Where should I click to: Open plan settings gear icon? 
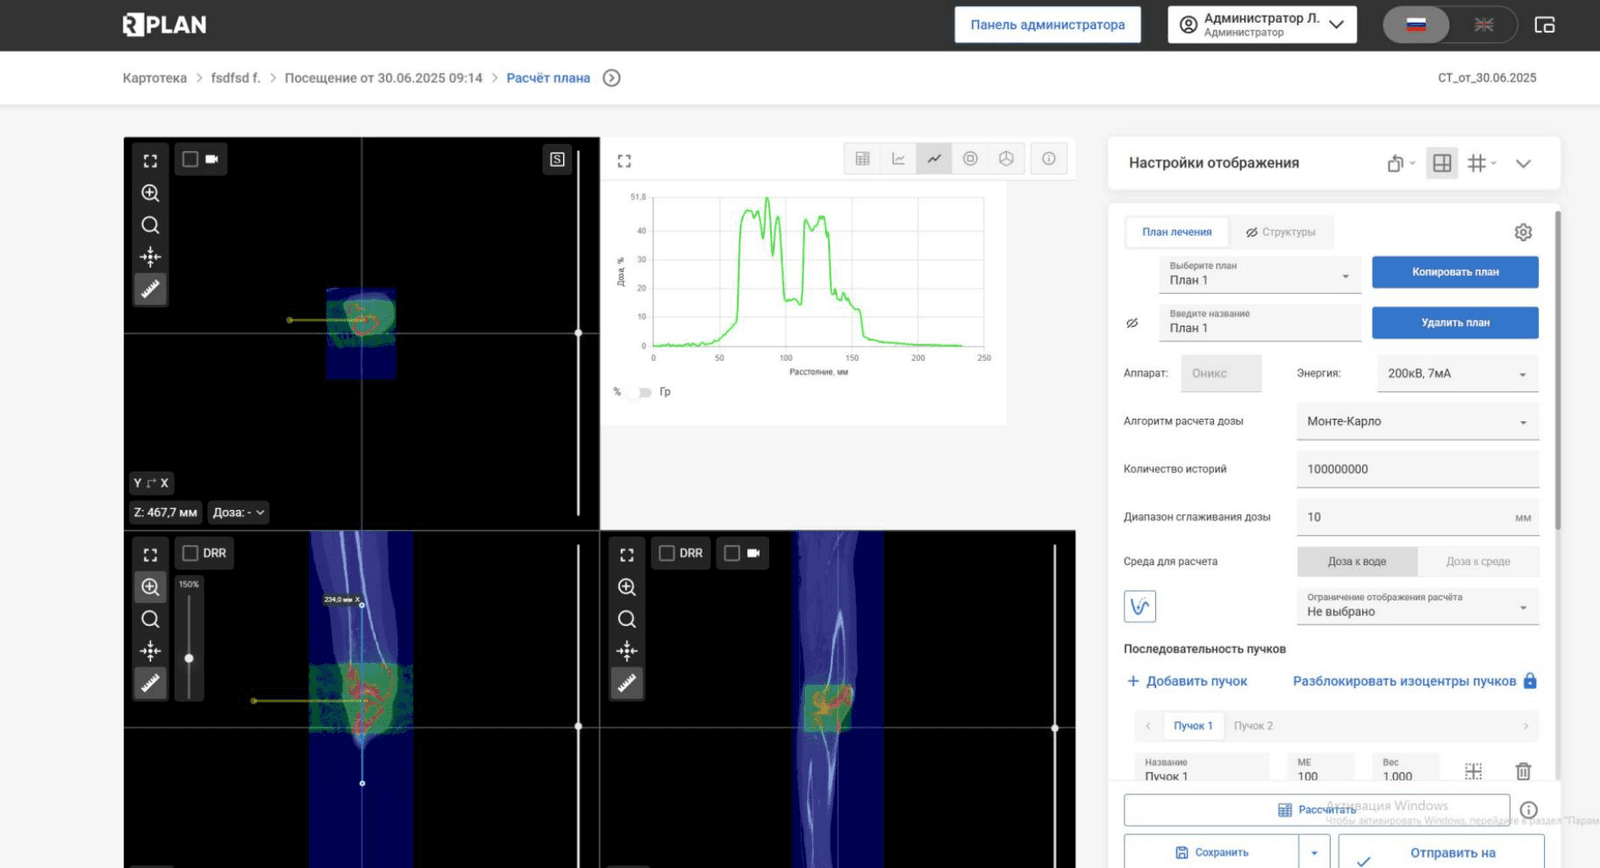(1523, 232)
